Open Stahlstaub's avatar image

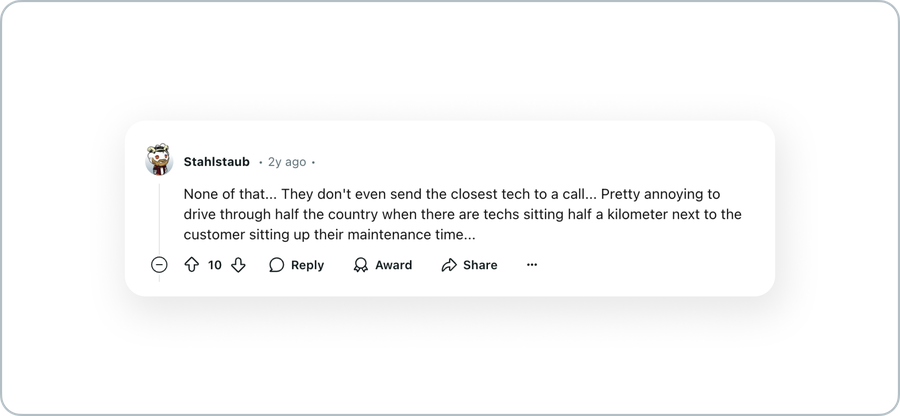[x=159, y=160]
